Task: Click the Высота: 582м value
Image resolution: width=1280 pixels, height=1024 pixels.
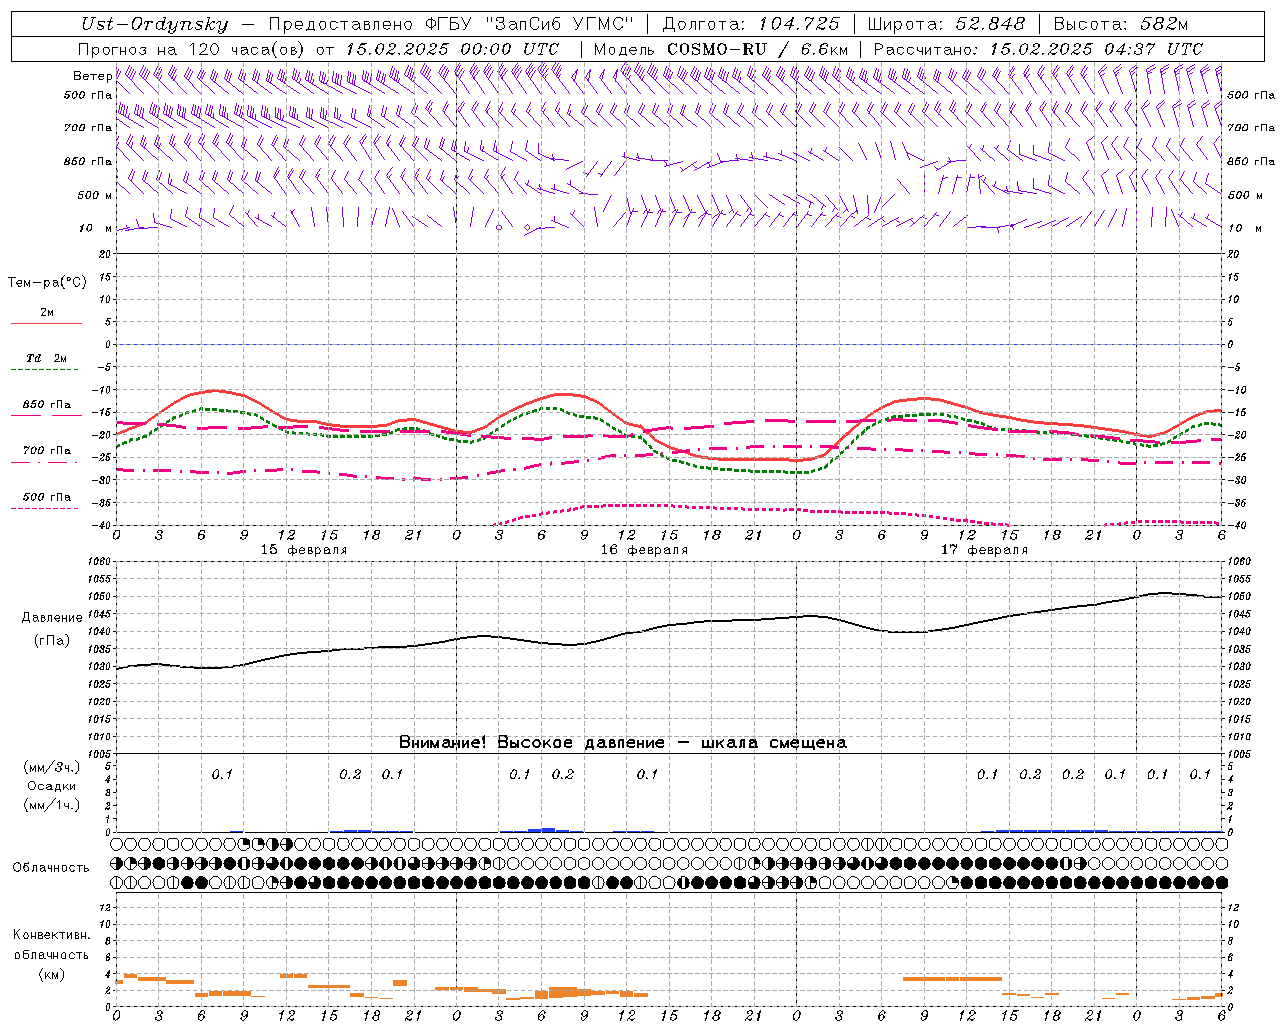Action: 1121,24
